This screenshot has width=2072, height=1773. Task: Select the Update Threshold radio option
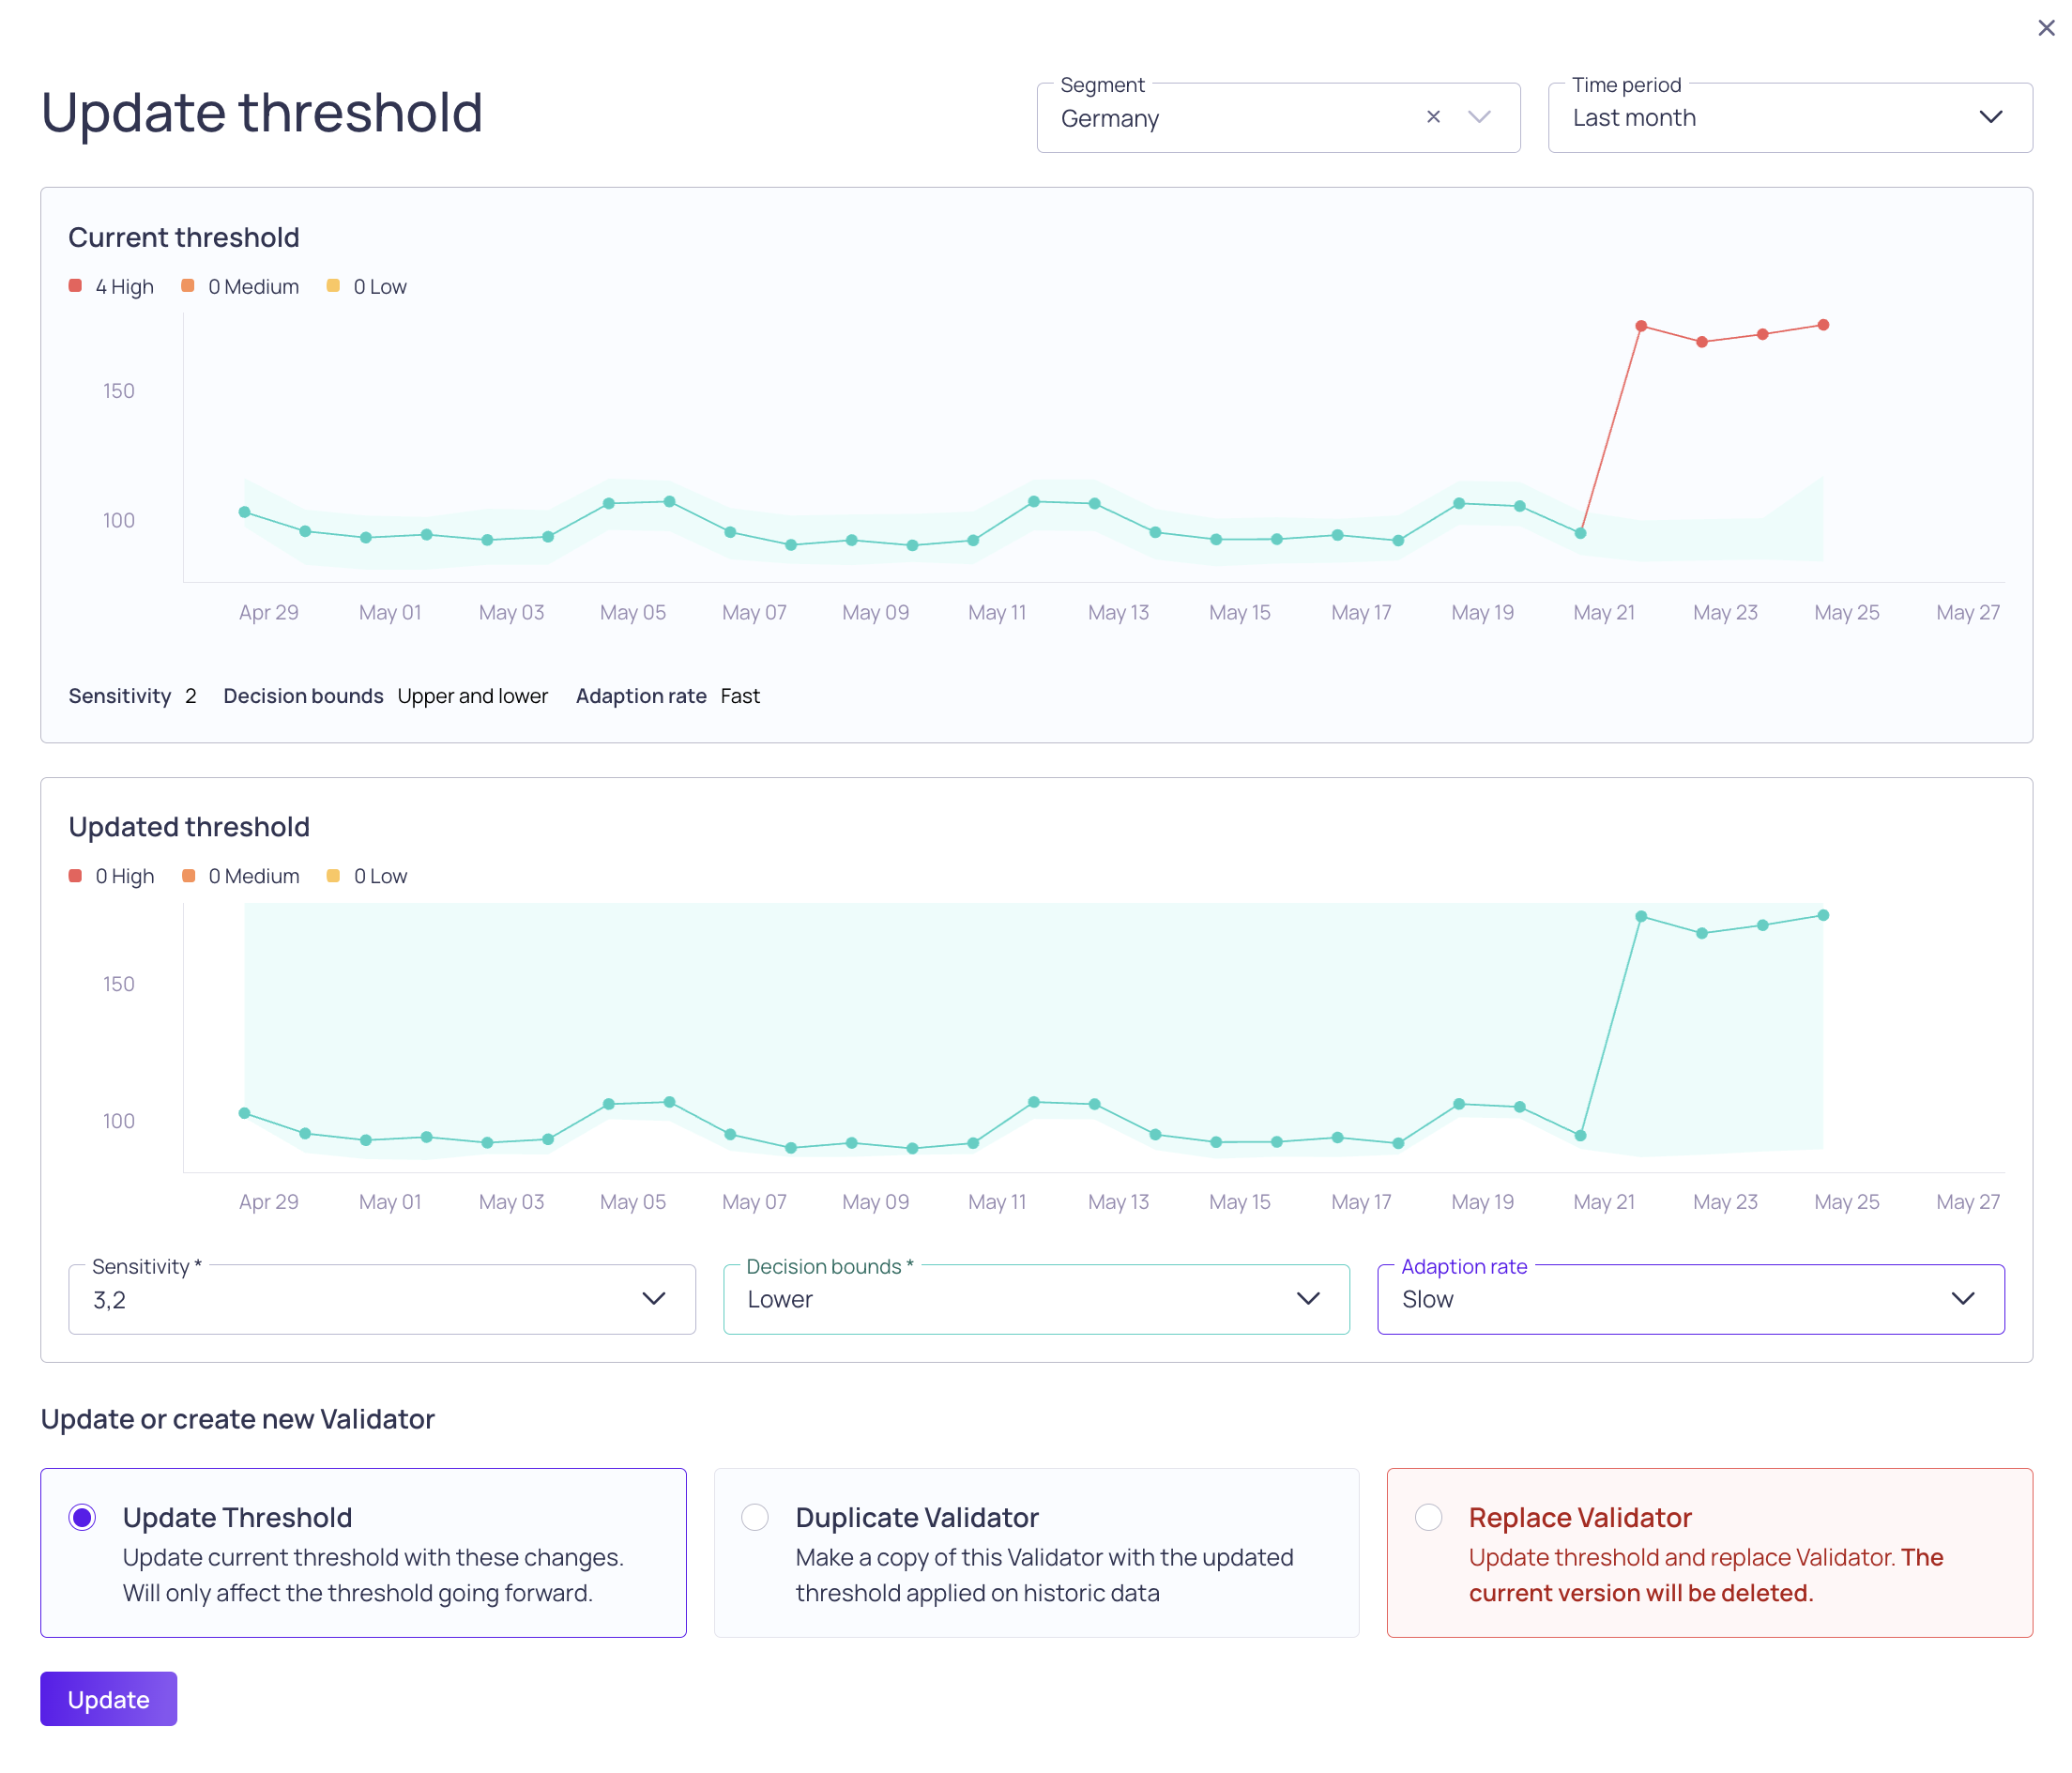pos(83,1517)
